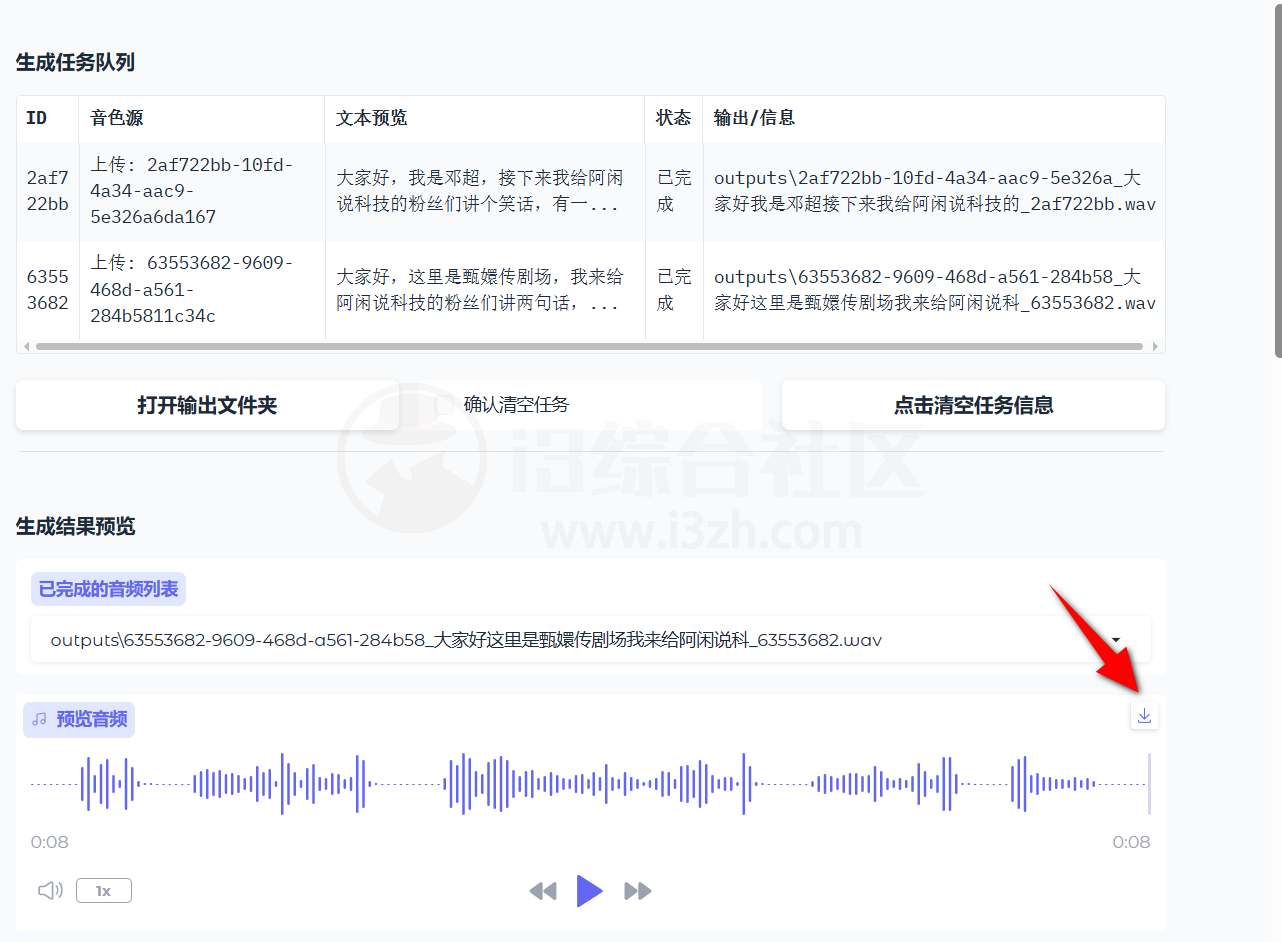Click the 文本预览 column header
1282x942 pixels.
tap(484, 118)
